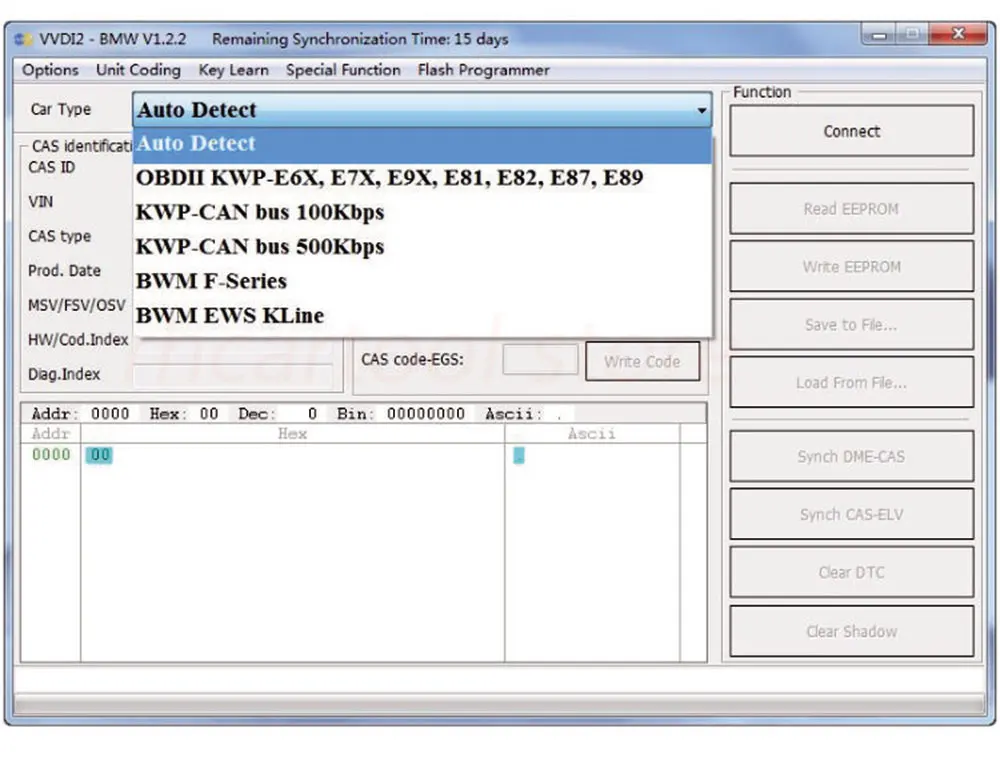Open the Key Learn menu
The width and height of the screenshot is (1000, 762).
[233, 70]
